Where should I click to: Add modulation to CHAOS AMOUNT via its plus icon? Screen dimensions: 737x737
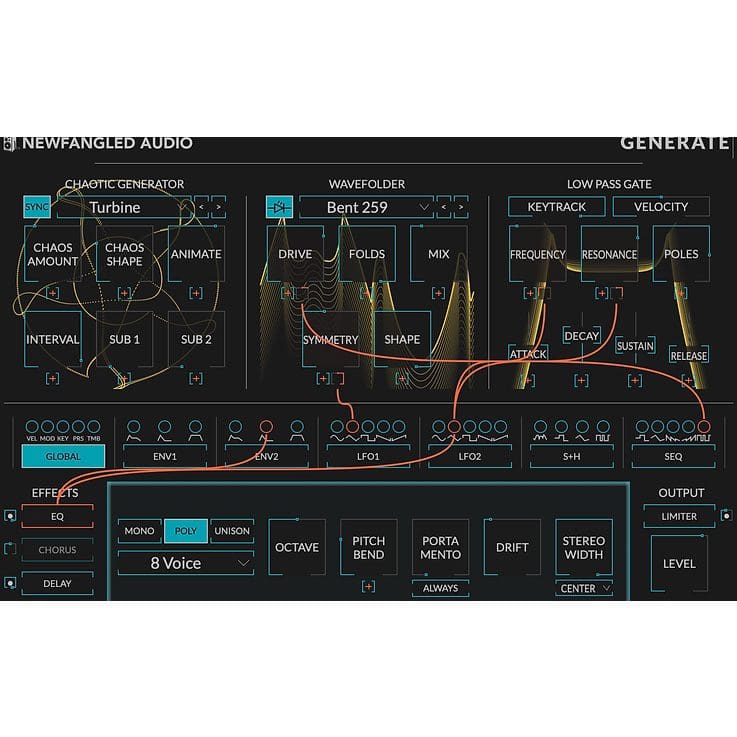pos(53,293)
